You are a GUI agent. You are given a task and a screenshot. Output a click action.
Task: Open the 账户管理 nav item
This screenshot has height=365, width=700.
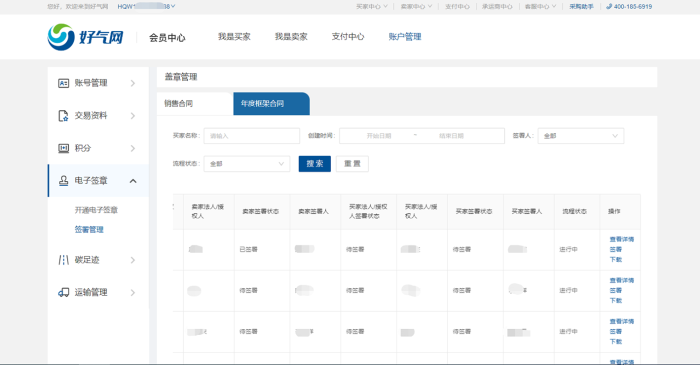click(405, 37)
